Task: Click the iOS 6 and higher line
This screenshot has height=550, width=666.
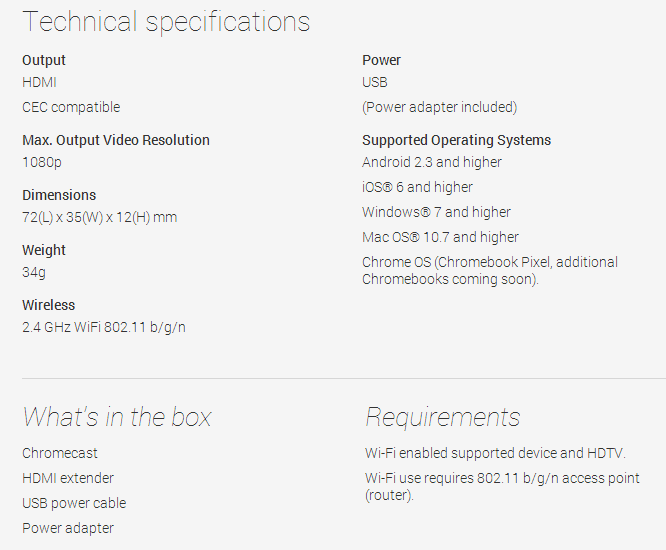Action: click(417, 187)
